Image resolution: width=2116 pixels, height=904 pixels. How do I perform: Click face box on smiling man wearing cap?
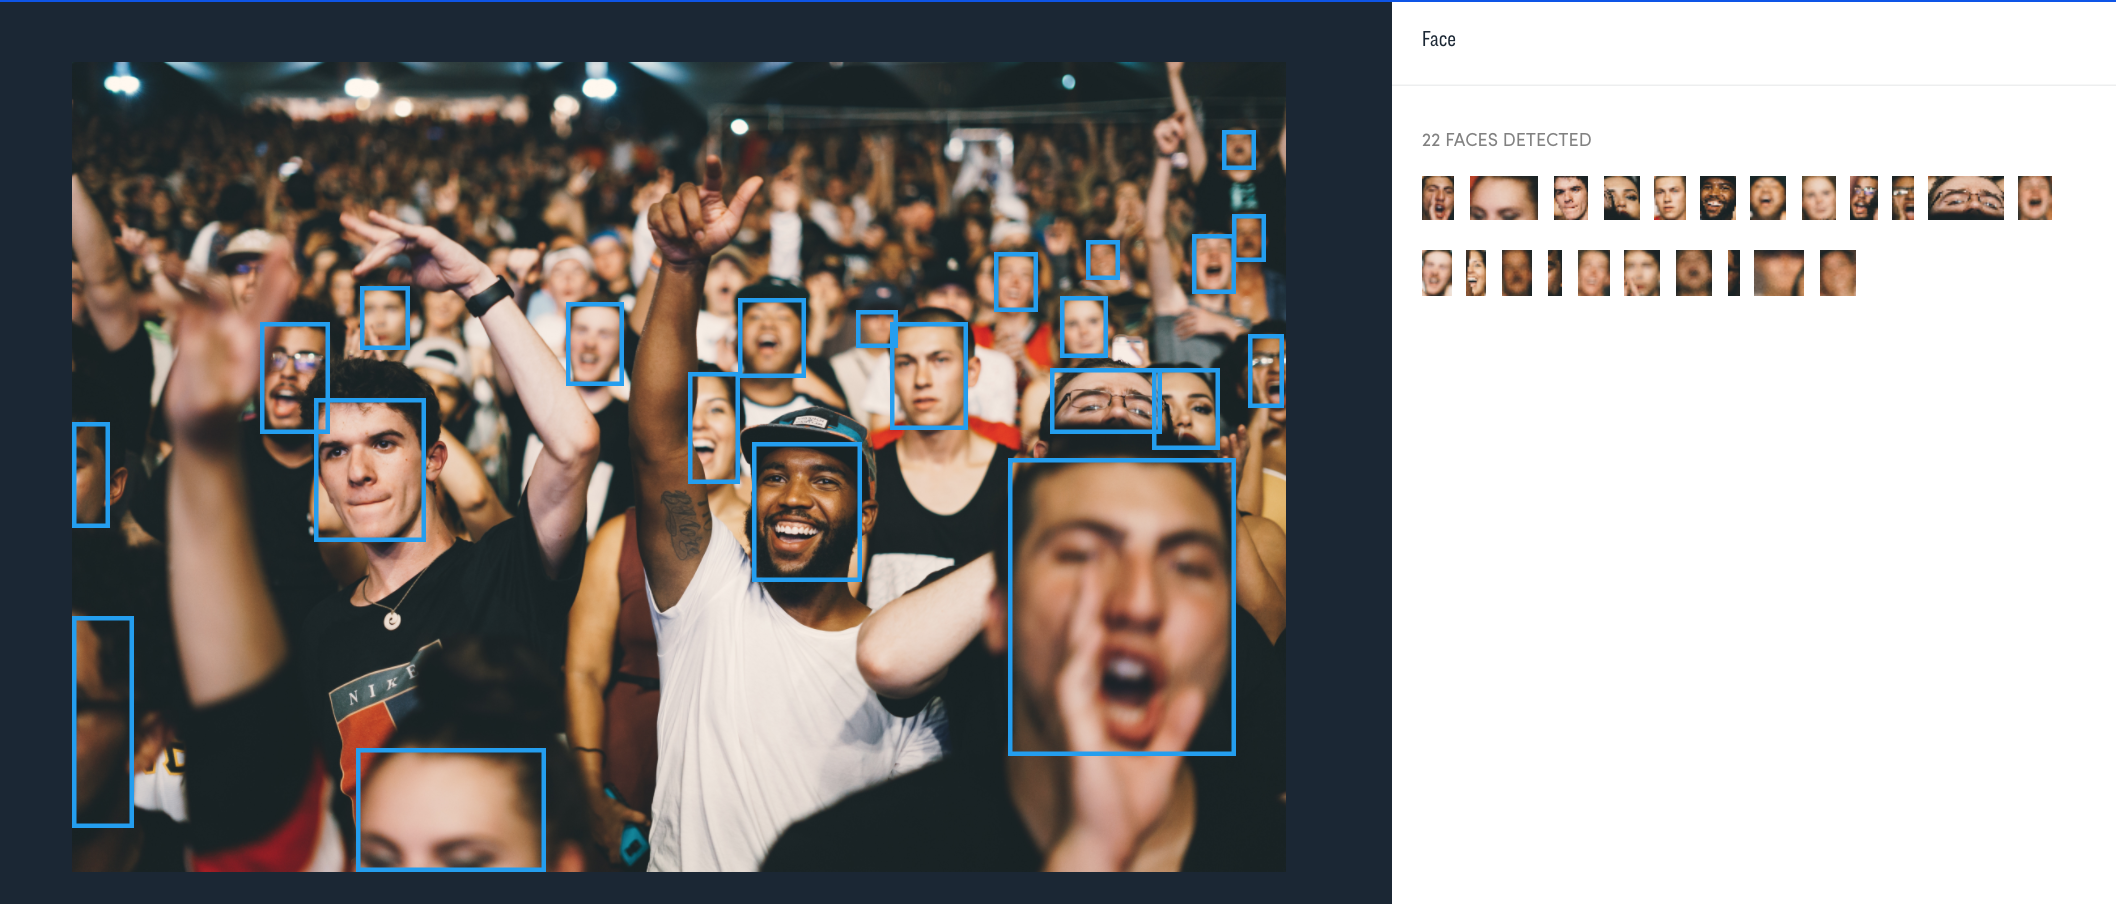pos(807,512)
